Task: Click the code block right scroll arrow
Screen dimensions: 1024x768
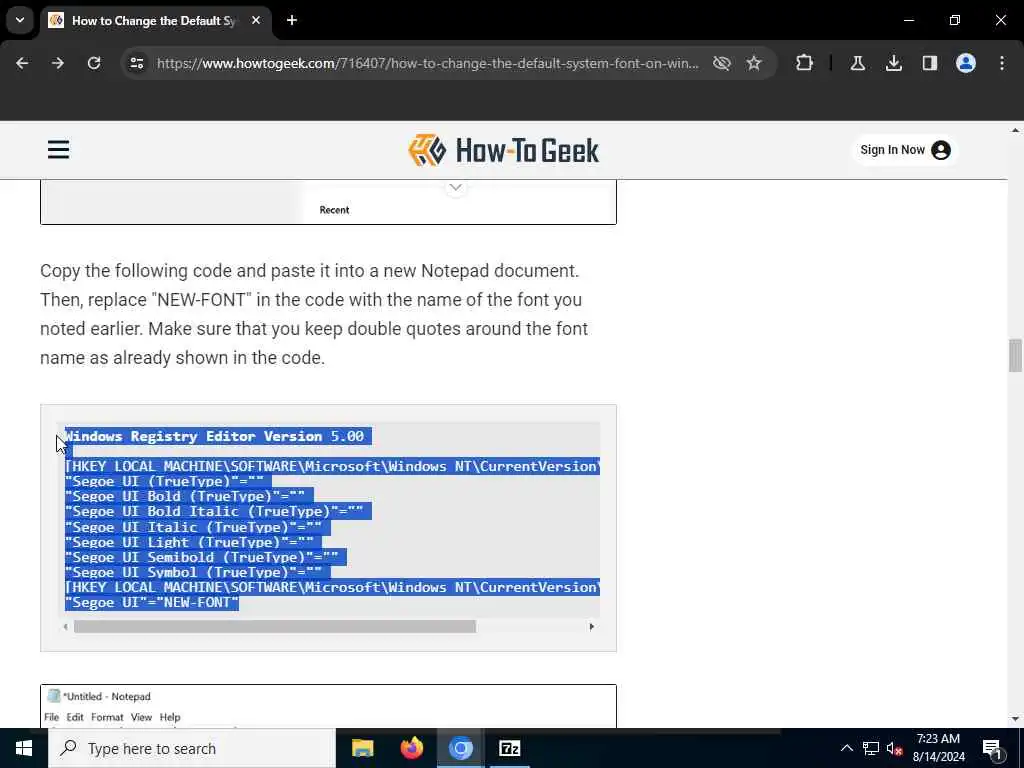Action: coord(592,626)
